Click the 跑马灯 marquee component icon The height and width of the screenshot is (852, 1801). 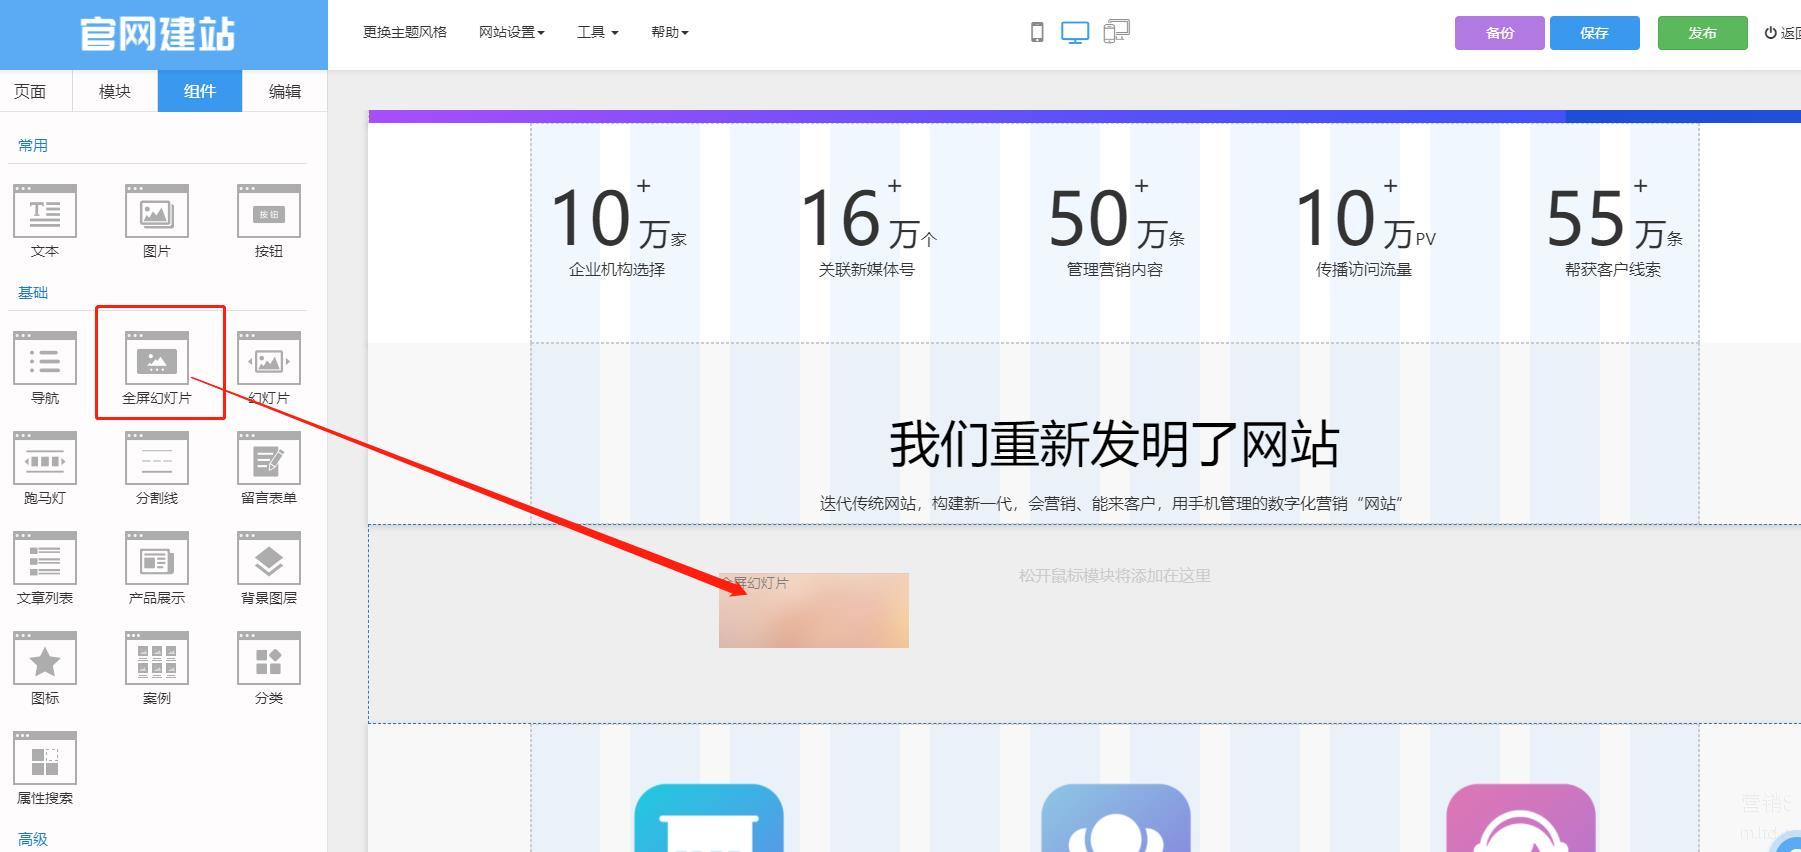(x=45, y=459)
